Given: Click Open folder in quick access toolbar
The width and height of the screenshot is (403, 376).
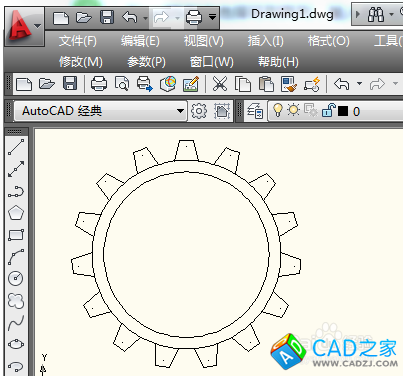Looking at the screenshot, I should pos(84,17).
